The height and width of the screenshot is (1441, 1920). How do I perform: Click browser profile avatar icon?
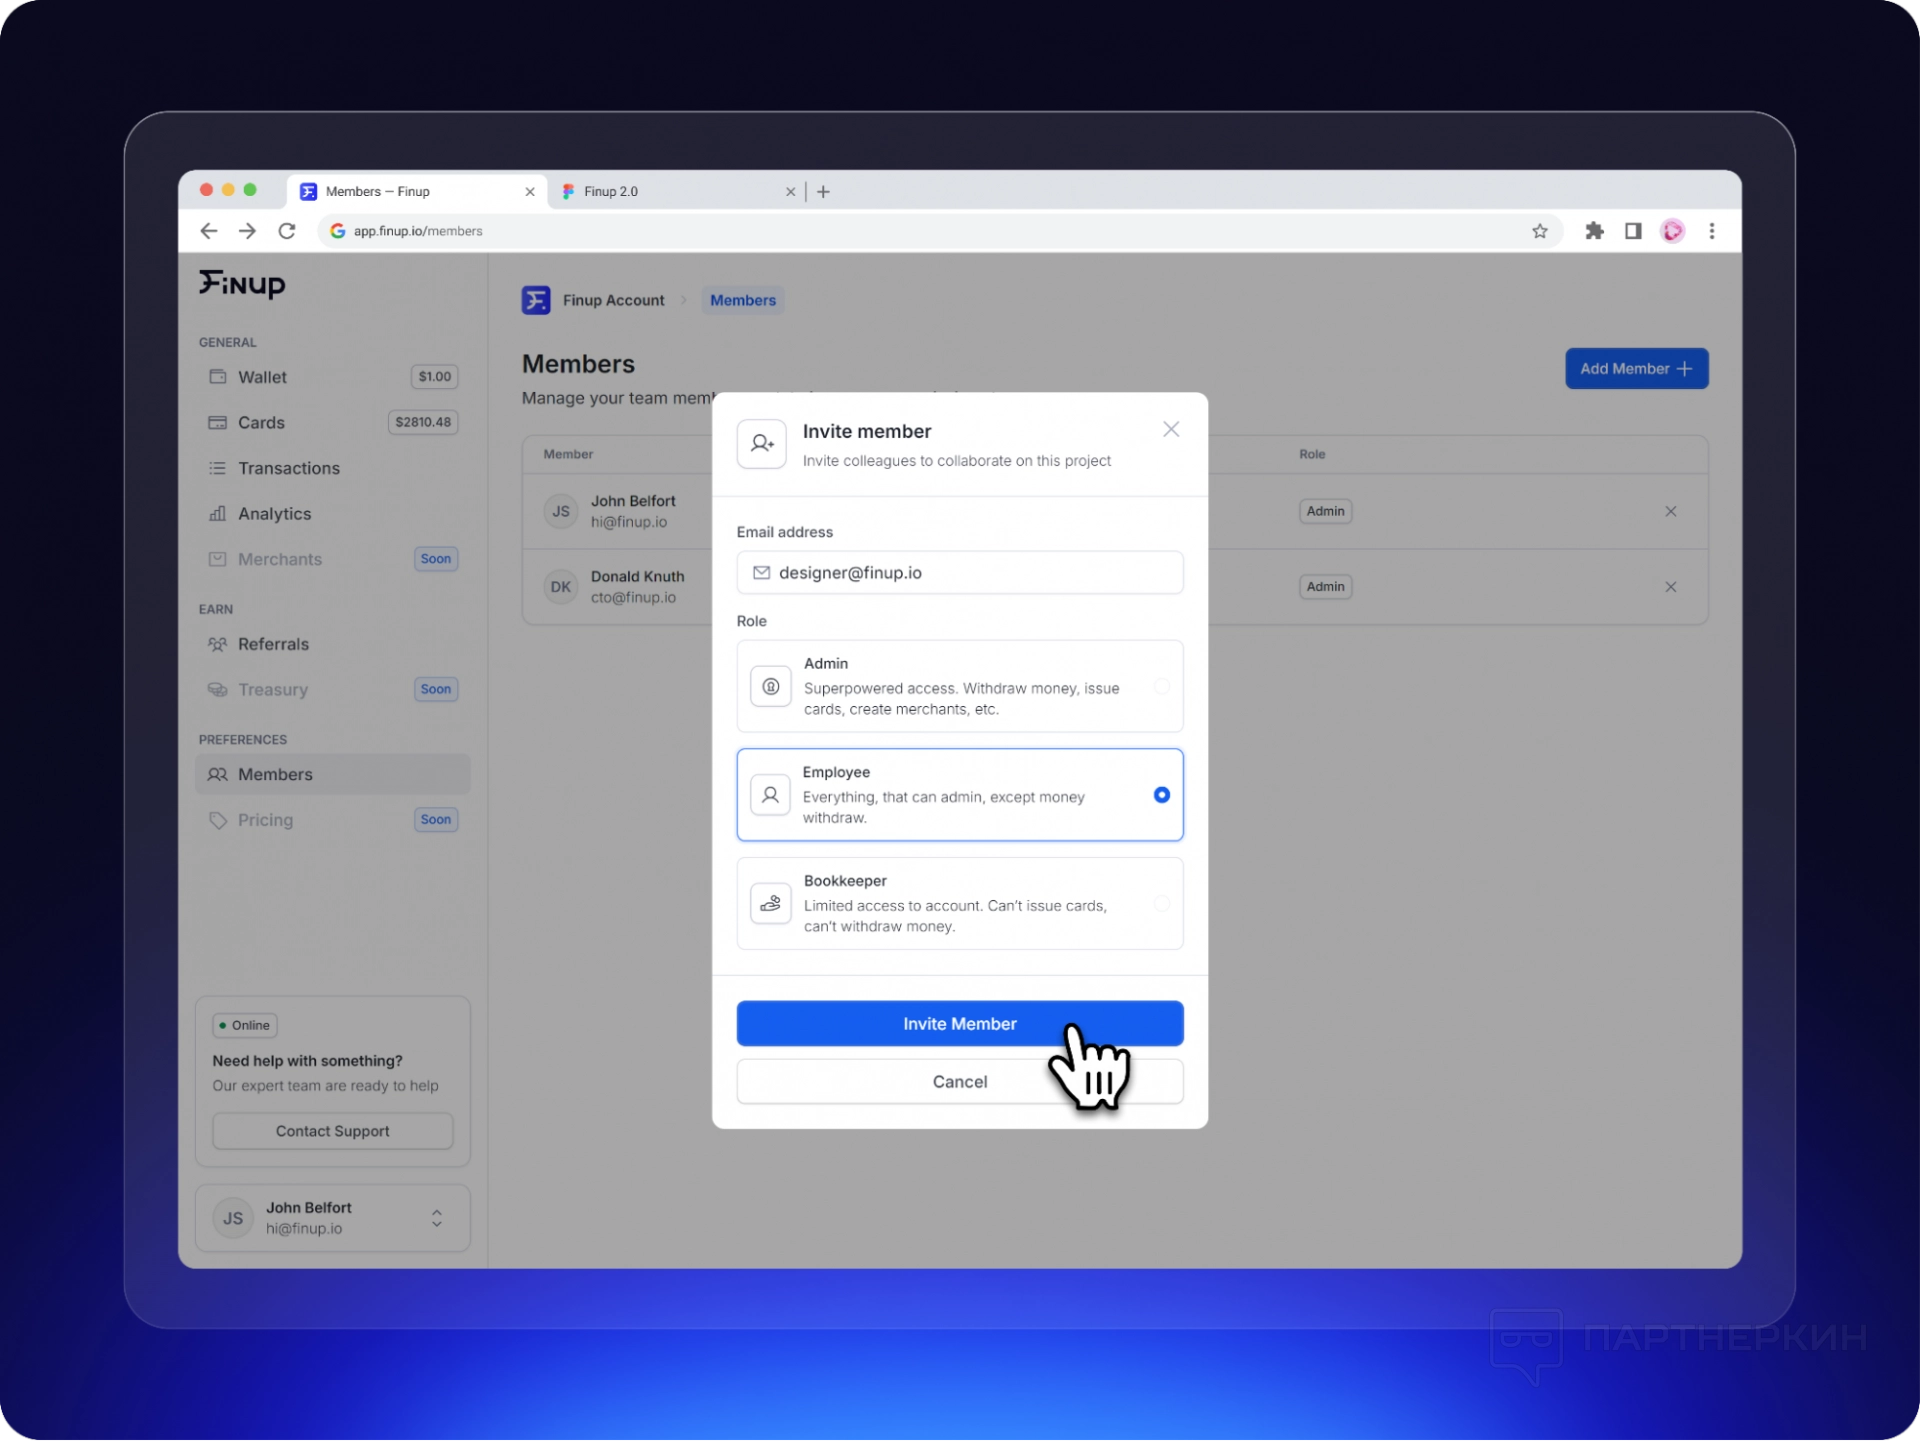(1672, 231)
